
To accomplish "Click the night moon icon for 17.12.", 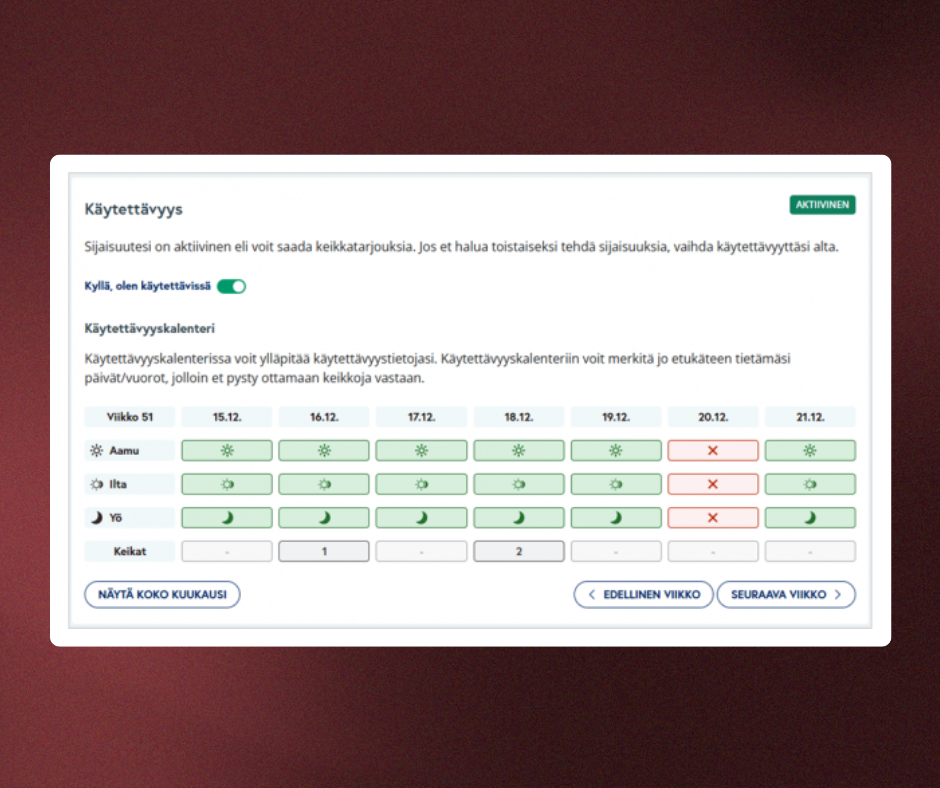I will tap(421, 518).
